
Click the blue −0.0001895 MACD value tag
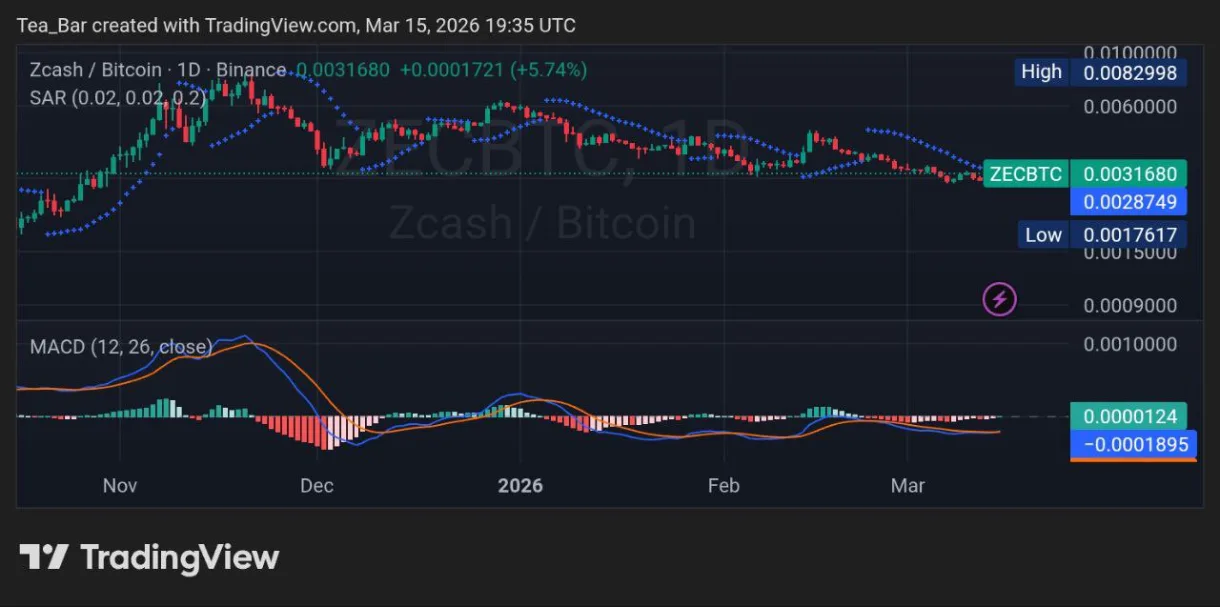point(1129,444)
